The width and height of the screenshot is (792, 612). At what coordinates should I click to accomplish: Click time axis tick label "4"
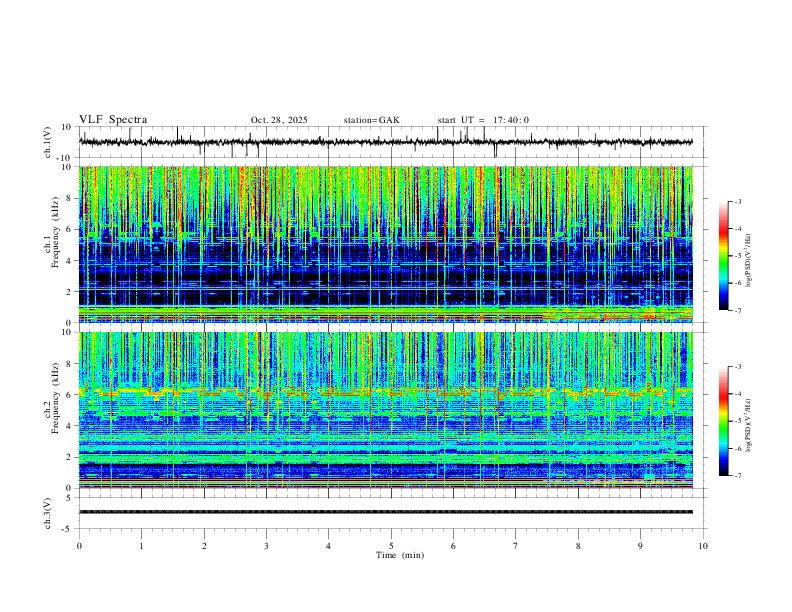click(329, 546)
